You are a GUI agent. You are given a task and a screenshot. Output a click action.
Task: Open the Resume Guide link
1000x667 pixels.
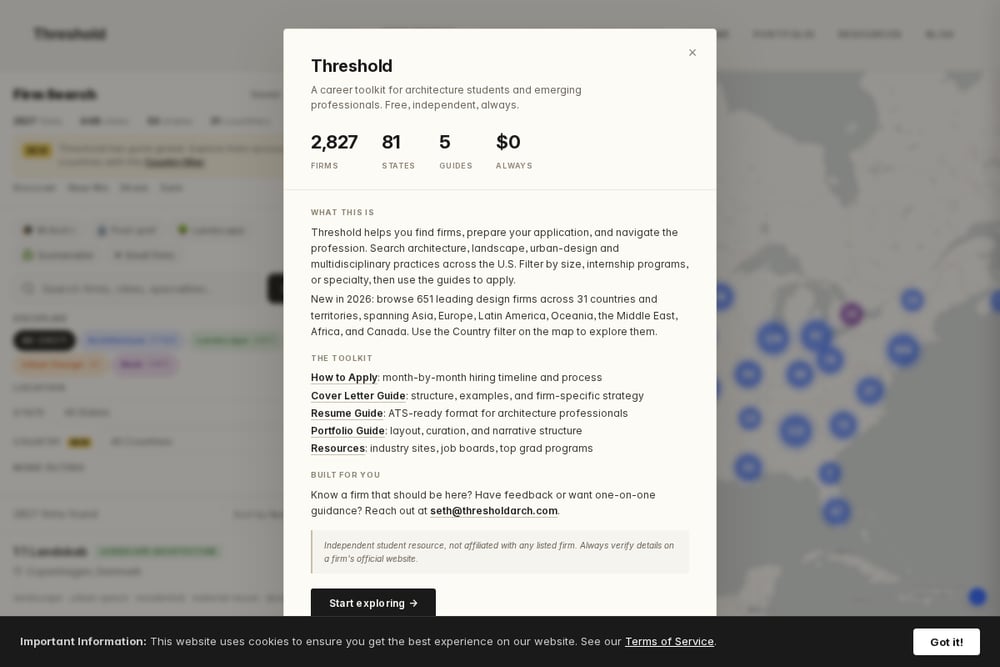coord(347,413)
